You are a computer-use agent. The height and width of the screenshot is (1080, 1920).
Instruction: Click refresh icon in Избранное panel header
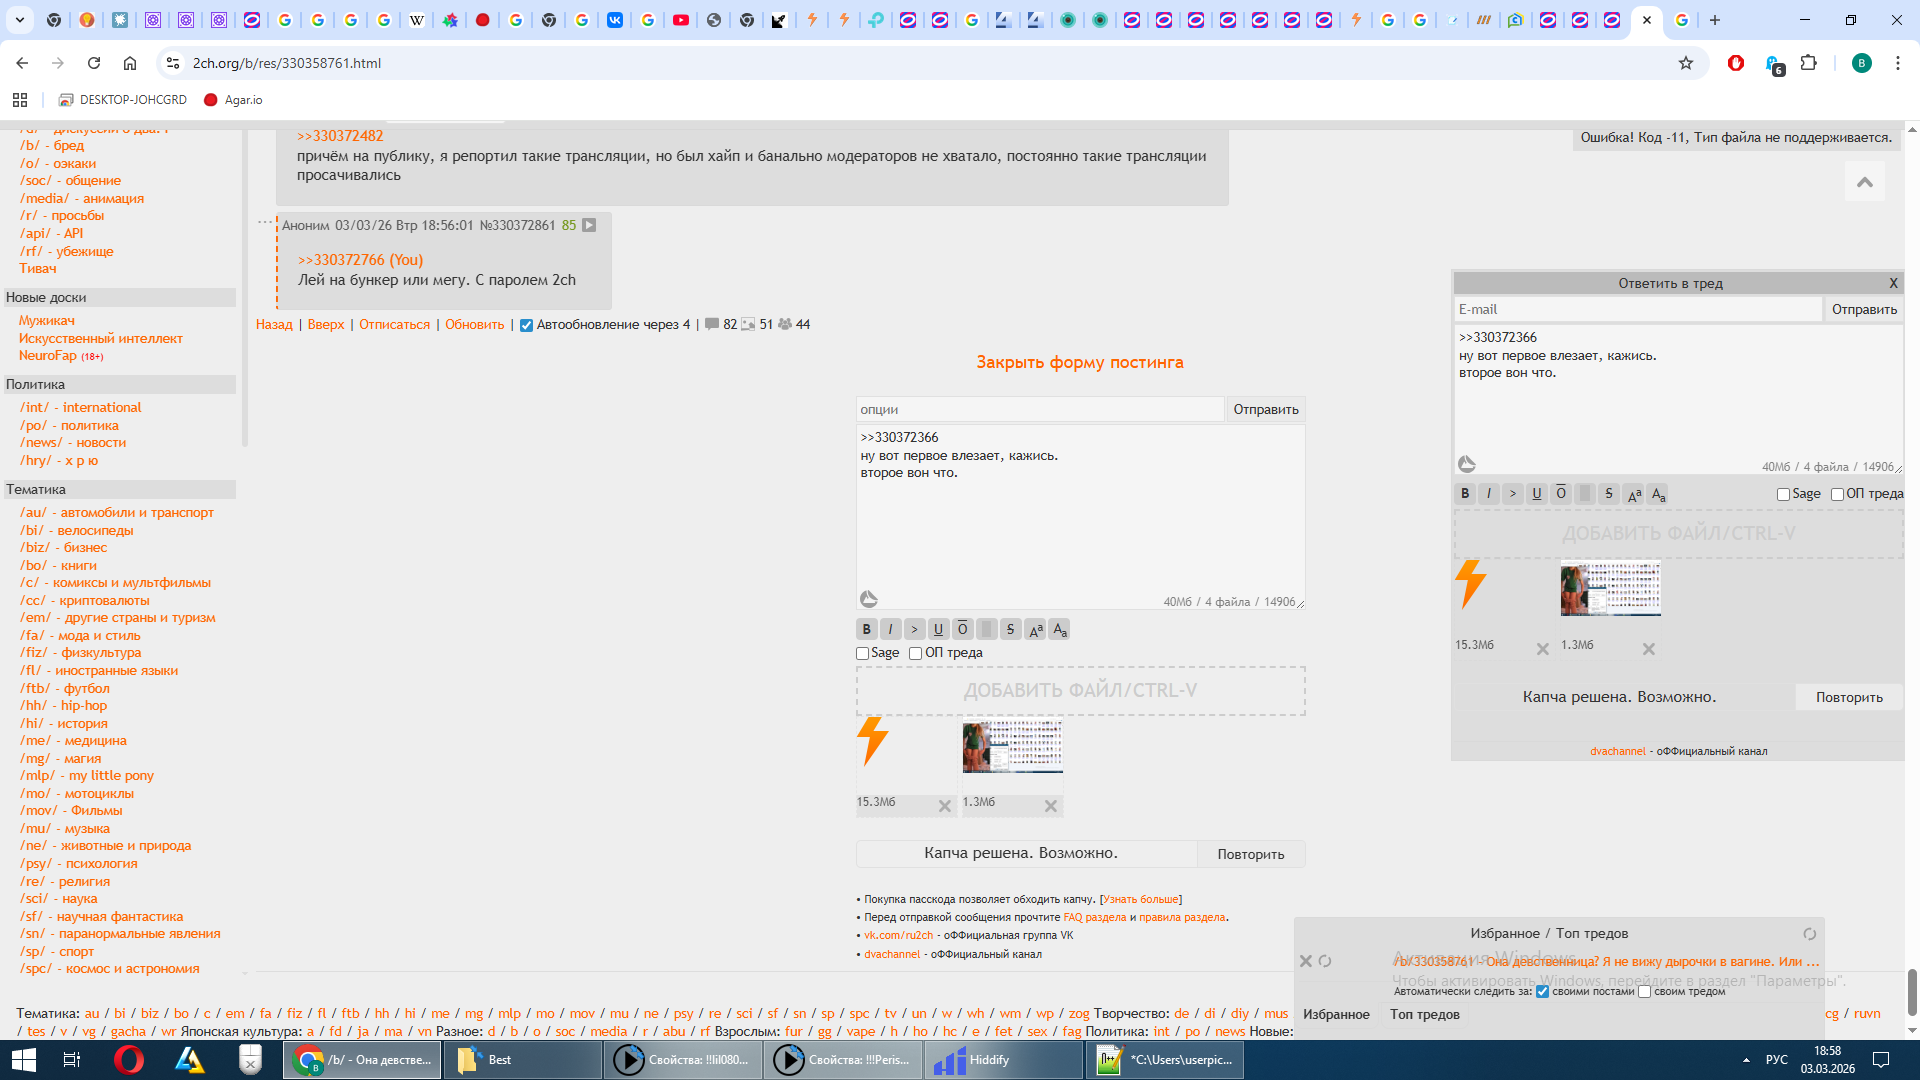click(1809, 934)
